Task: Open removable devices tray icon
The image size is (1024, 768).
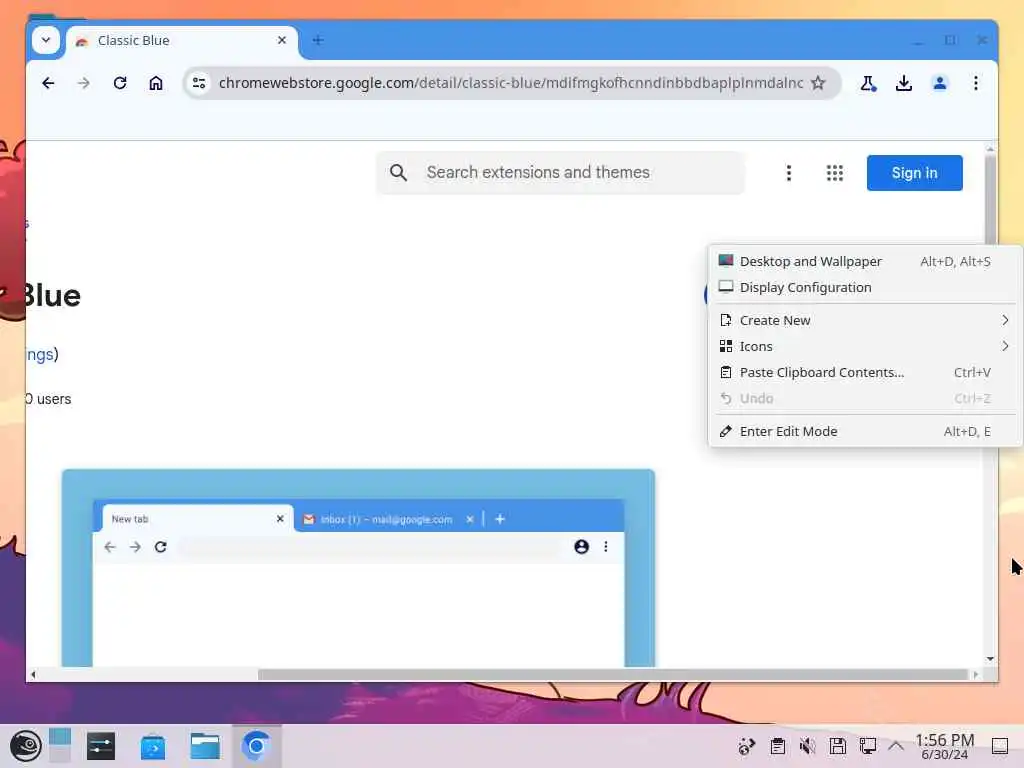Action: (x=837, y=746)
